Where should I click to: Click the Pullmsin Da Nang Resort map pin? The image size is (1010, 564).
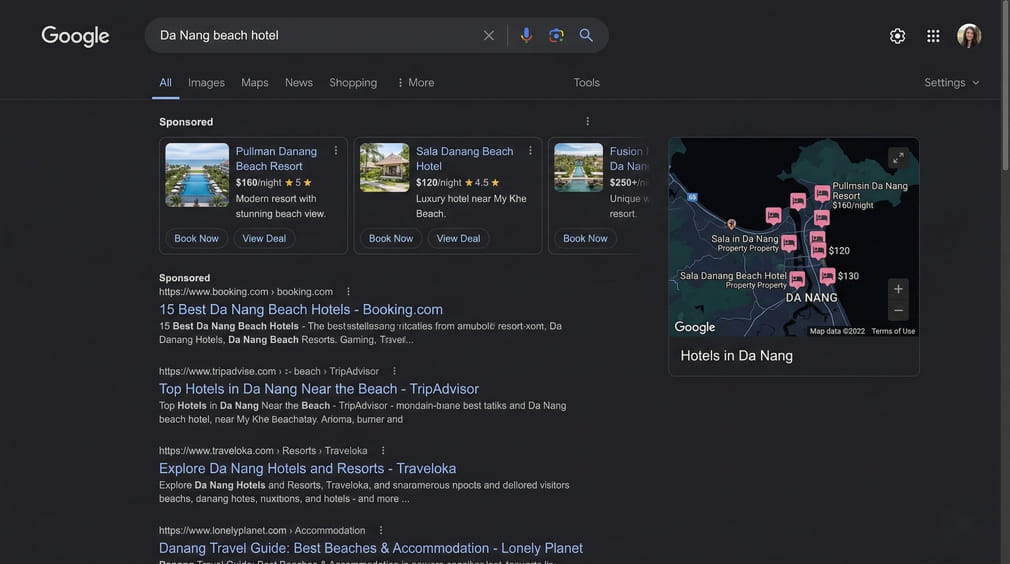(x=822, y=193)
